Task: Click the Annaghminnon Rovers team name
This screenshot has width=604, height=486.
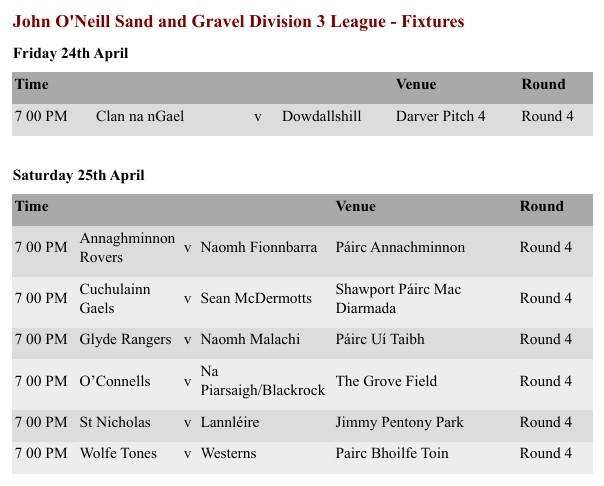Action: click(x=127, y=248)
